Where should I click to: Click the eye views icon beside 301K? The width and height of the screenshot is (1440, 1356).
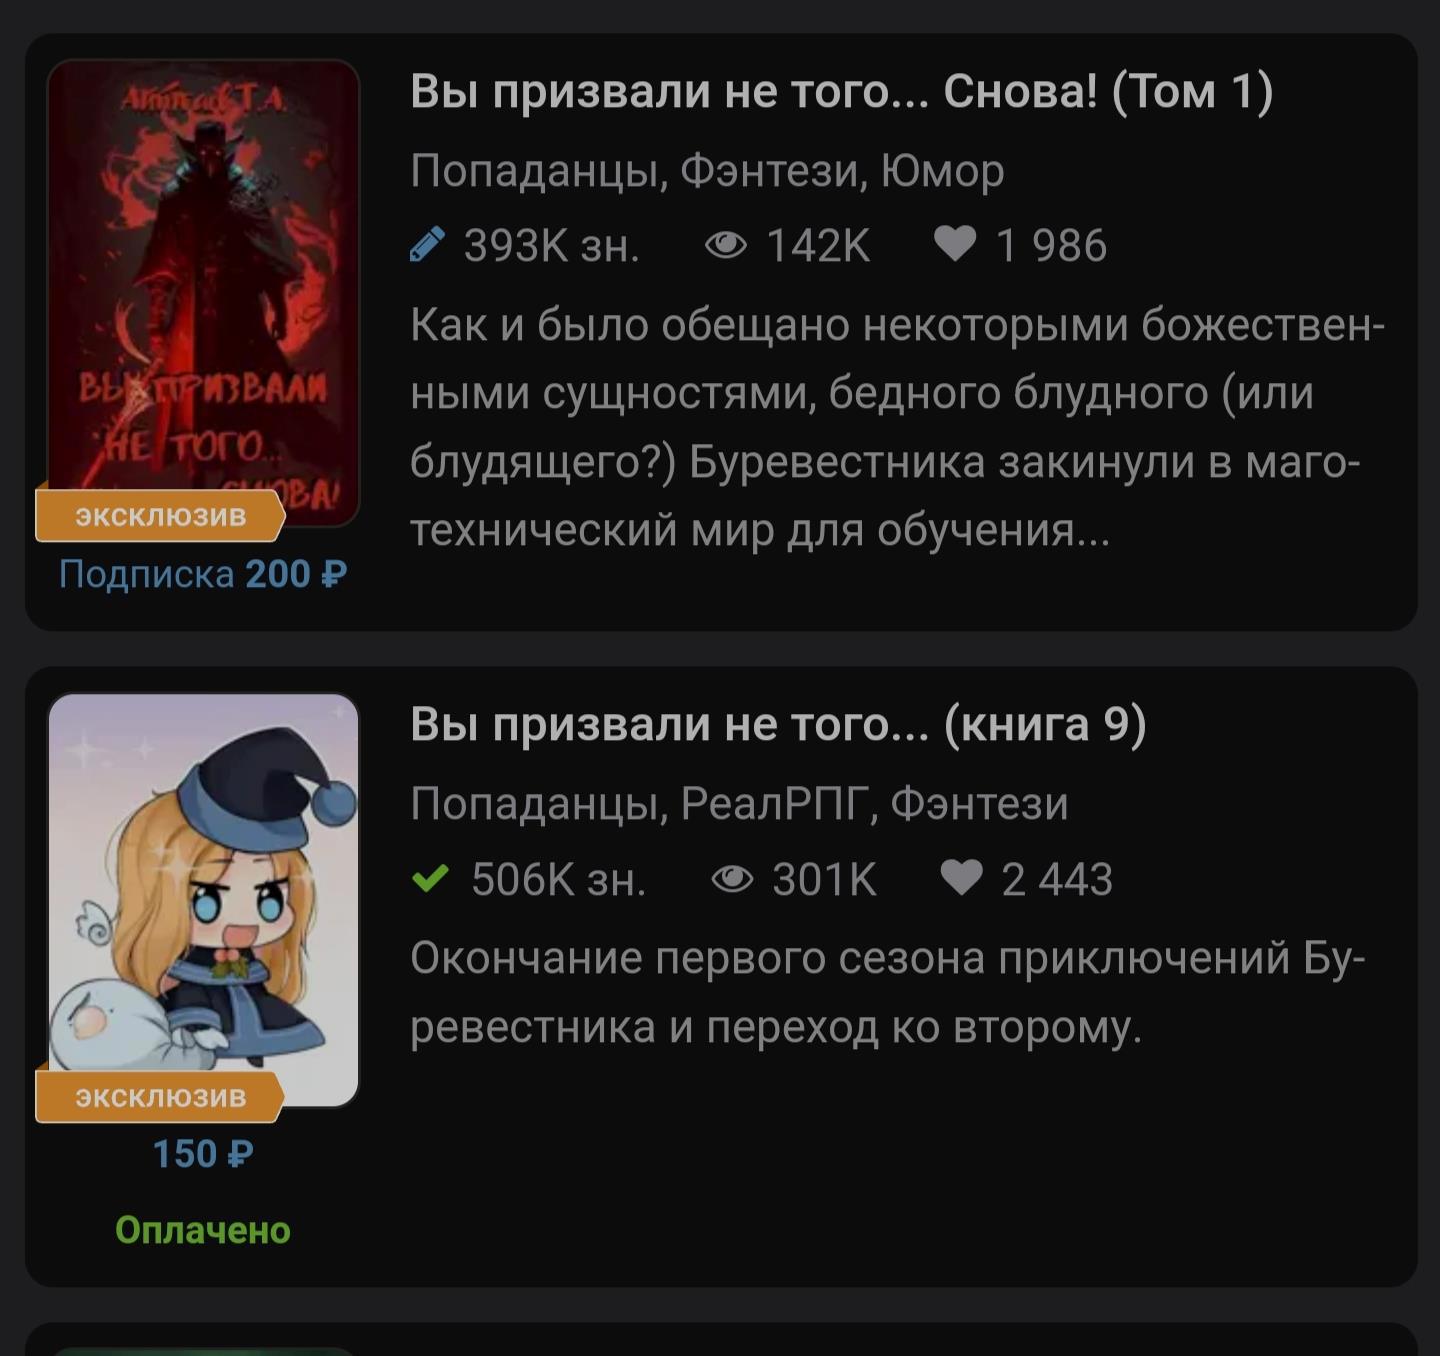732,879
